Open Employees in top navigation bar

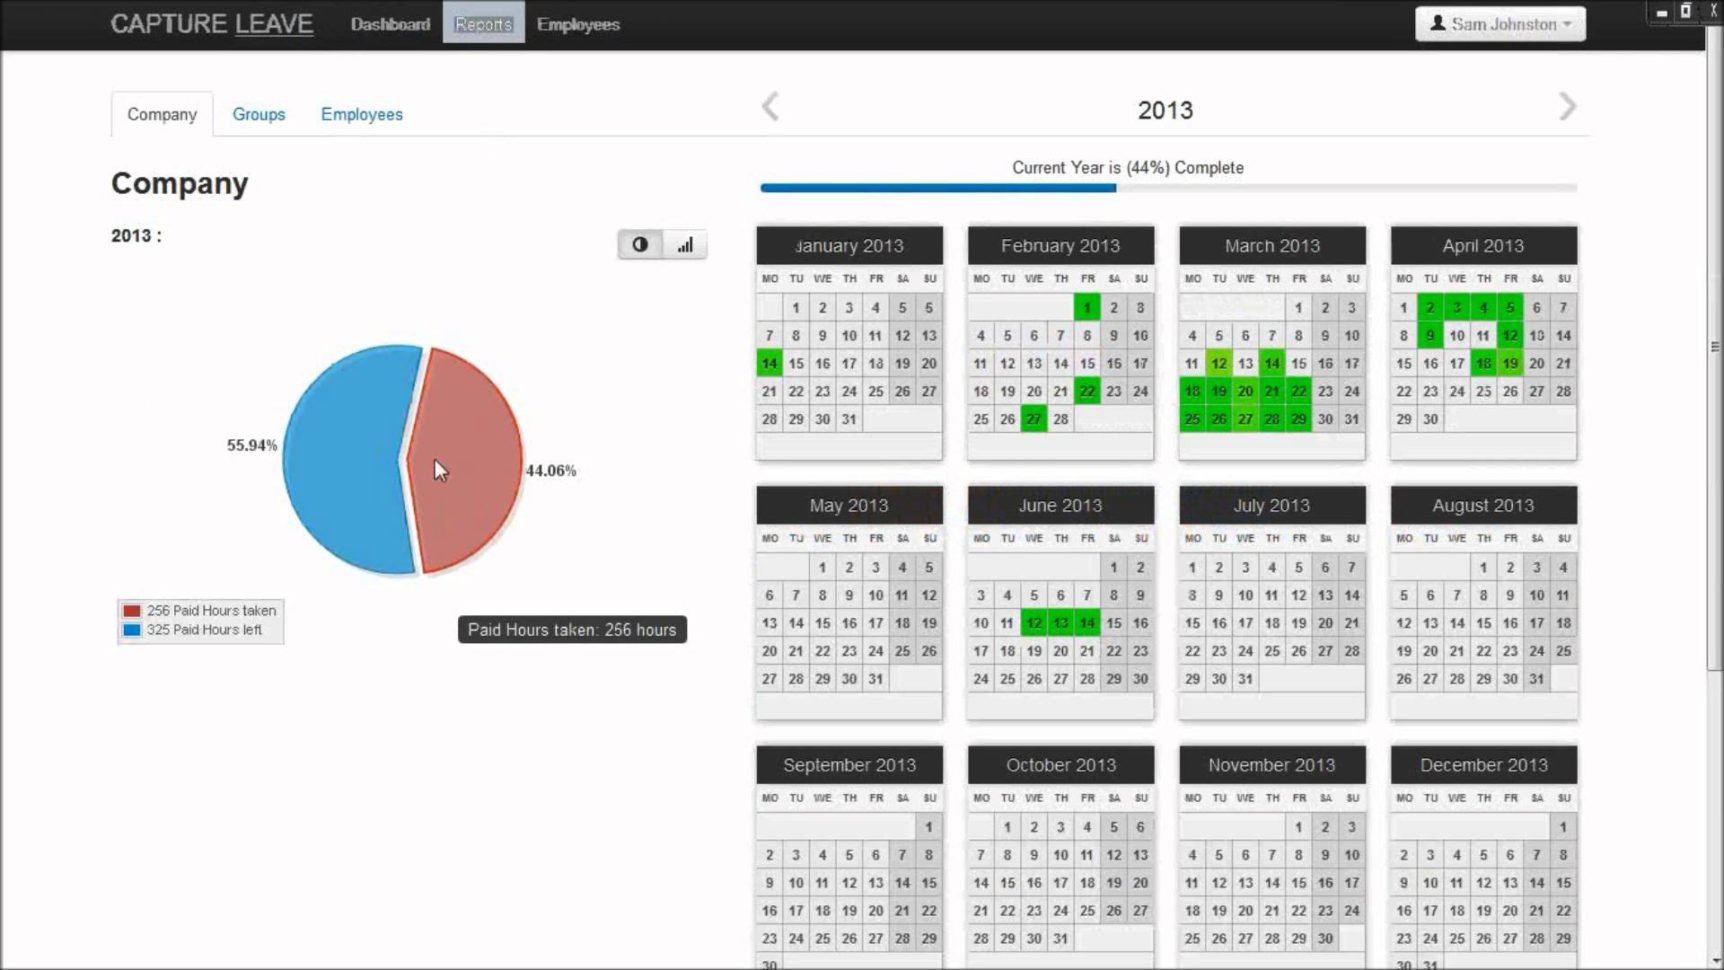coord(578,24)
